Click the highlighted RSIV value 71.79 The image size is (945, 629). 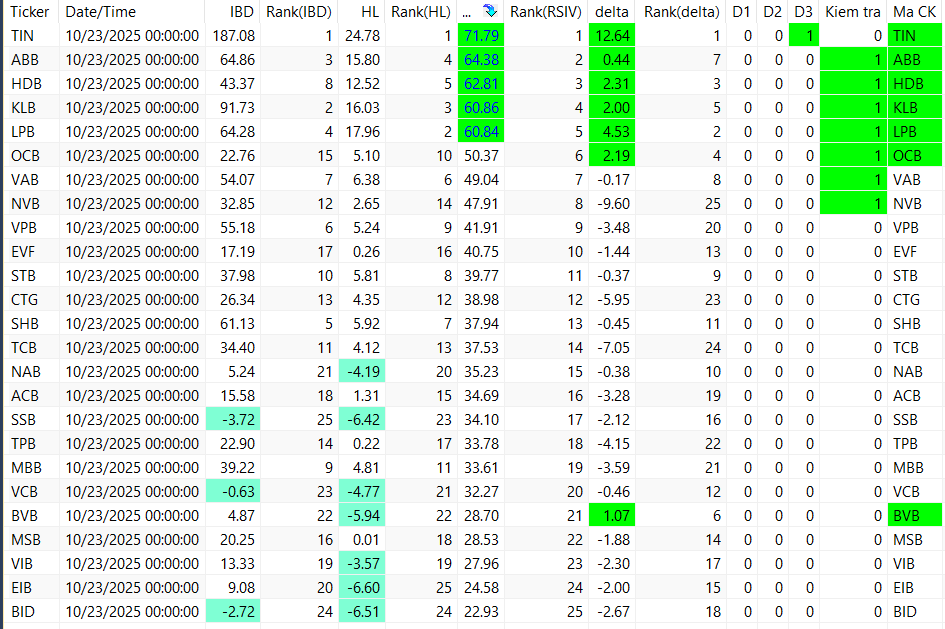pos(481,36)
